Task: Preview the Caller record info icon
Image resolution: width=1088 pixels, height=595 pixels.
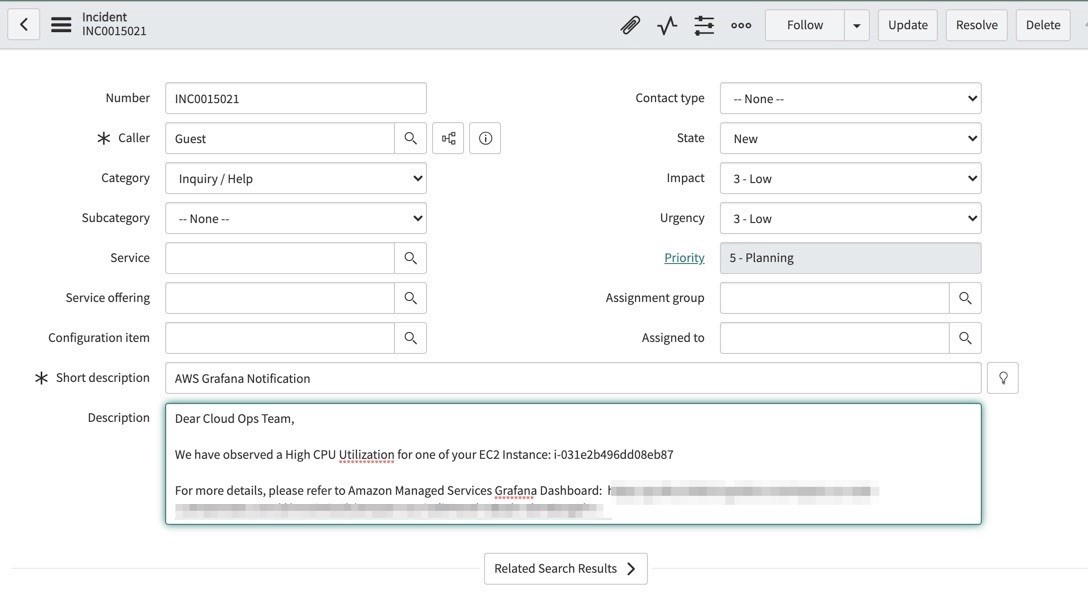Action: click(x=485, y=138)
